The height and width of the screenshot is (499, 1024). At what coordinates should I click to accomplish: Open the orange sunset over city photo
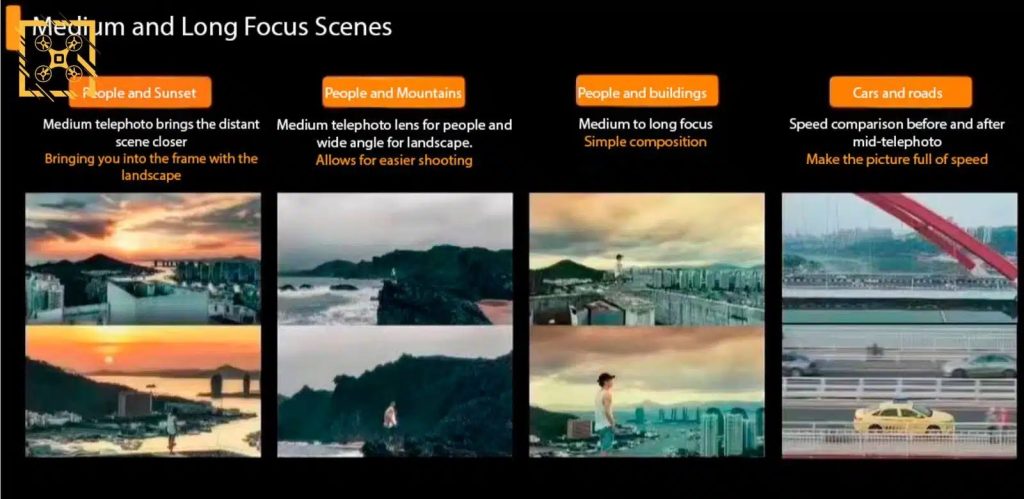point(143,259)
